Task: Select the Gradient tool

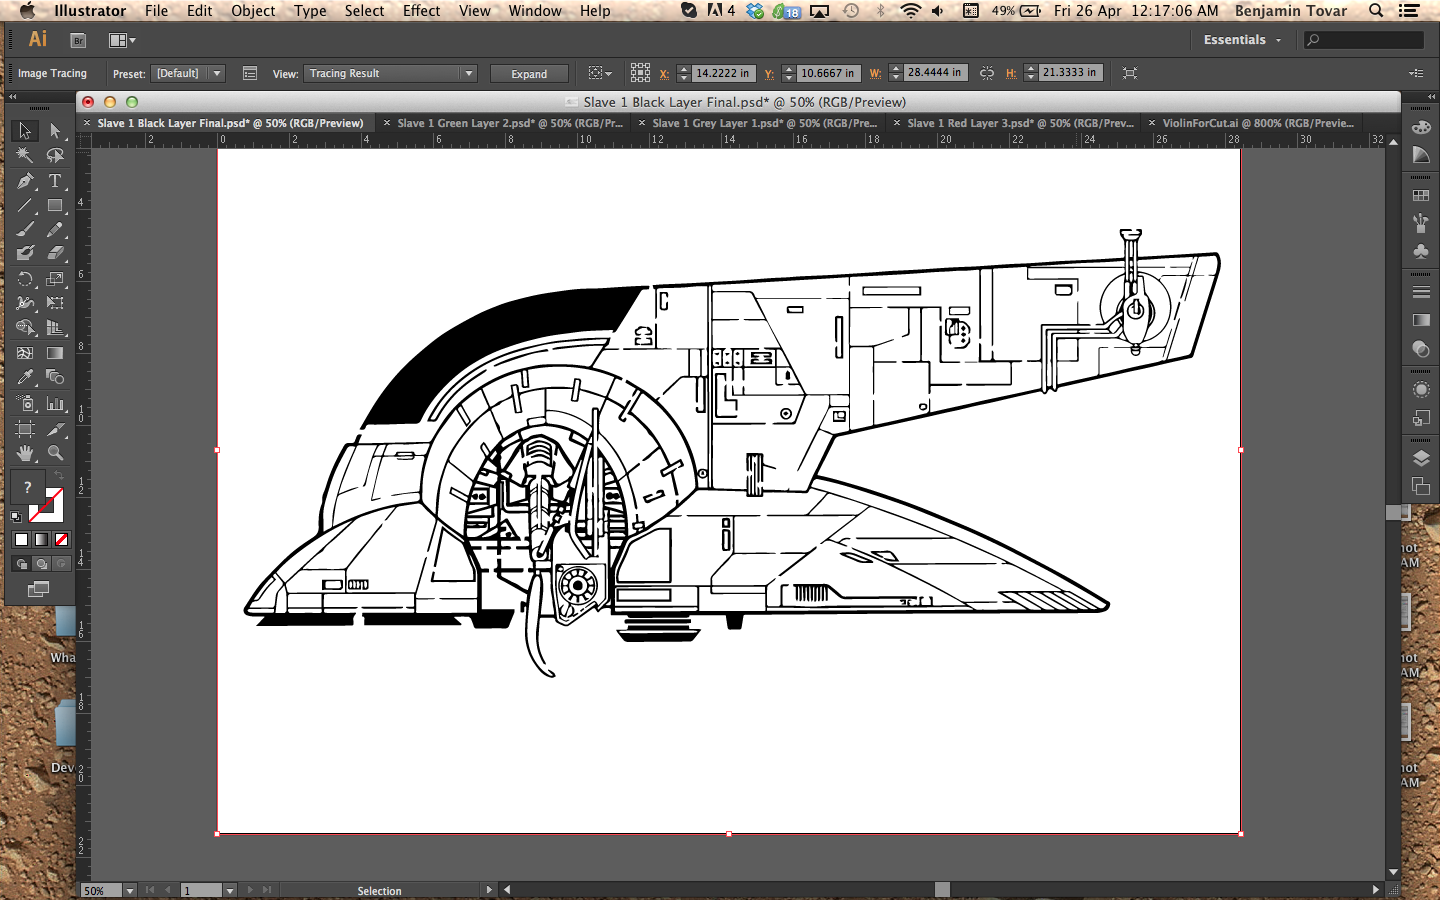Action: [x=55, y=353]
